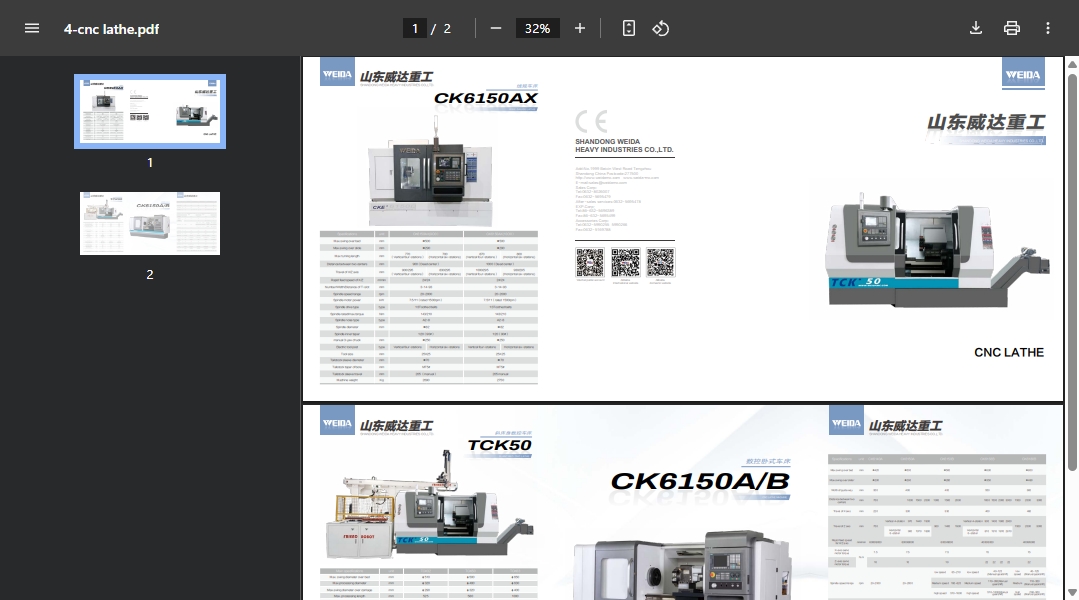The image size is (1079, 600).
Task: Click the fit to page icon
Action: pyautogui.click(x=629, y=28)
